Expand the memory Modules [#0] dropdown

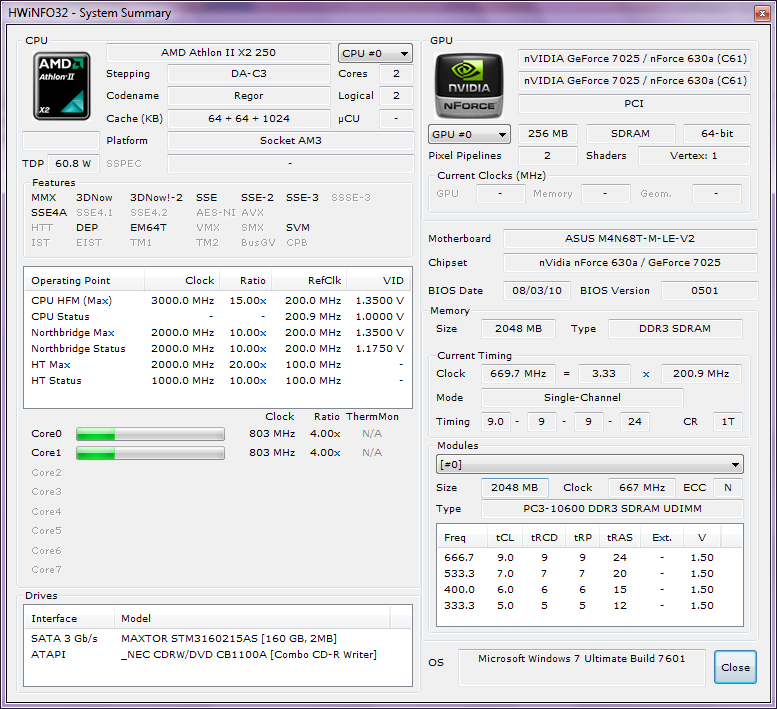point(590,465)
